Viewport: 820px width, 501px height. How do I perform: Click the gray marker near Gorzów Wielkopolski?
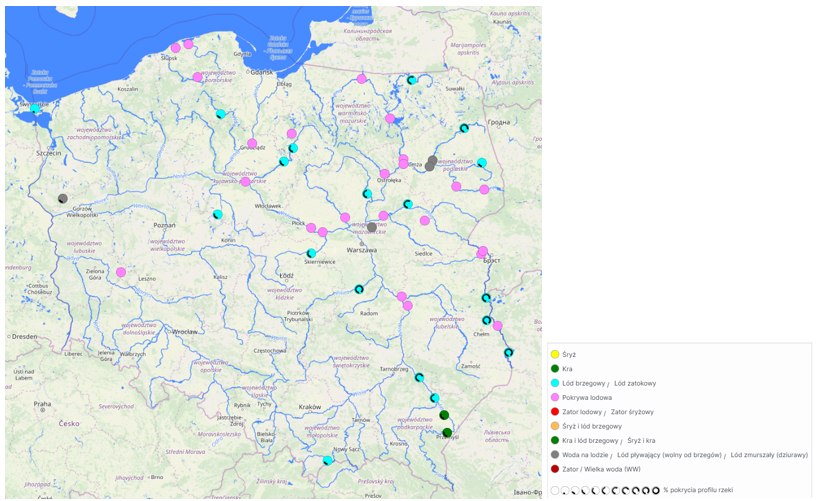coord(63,198)
